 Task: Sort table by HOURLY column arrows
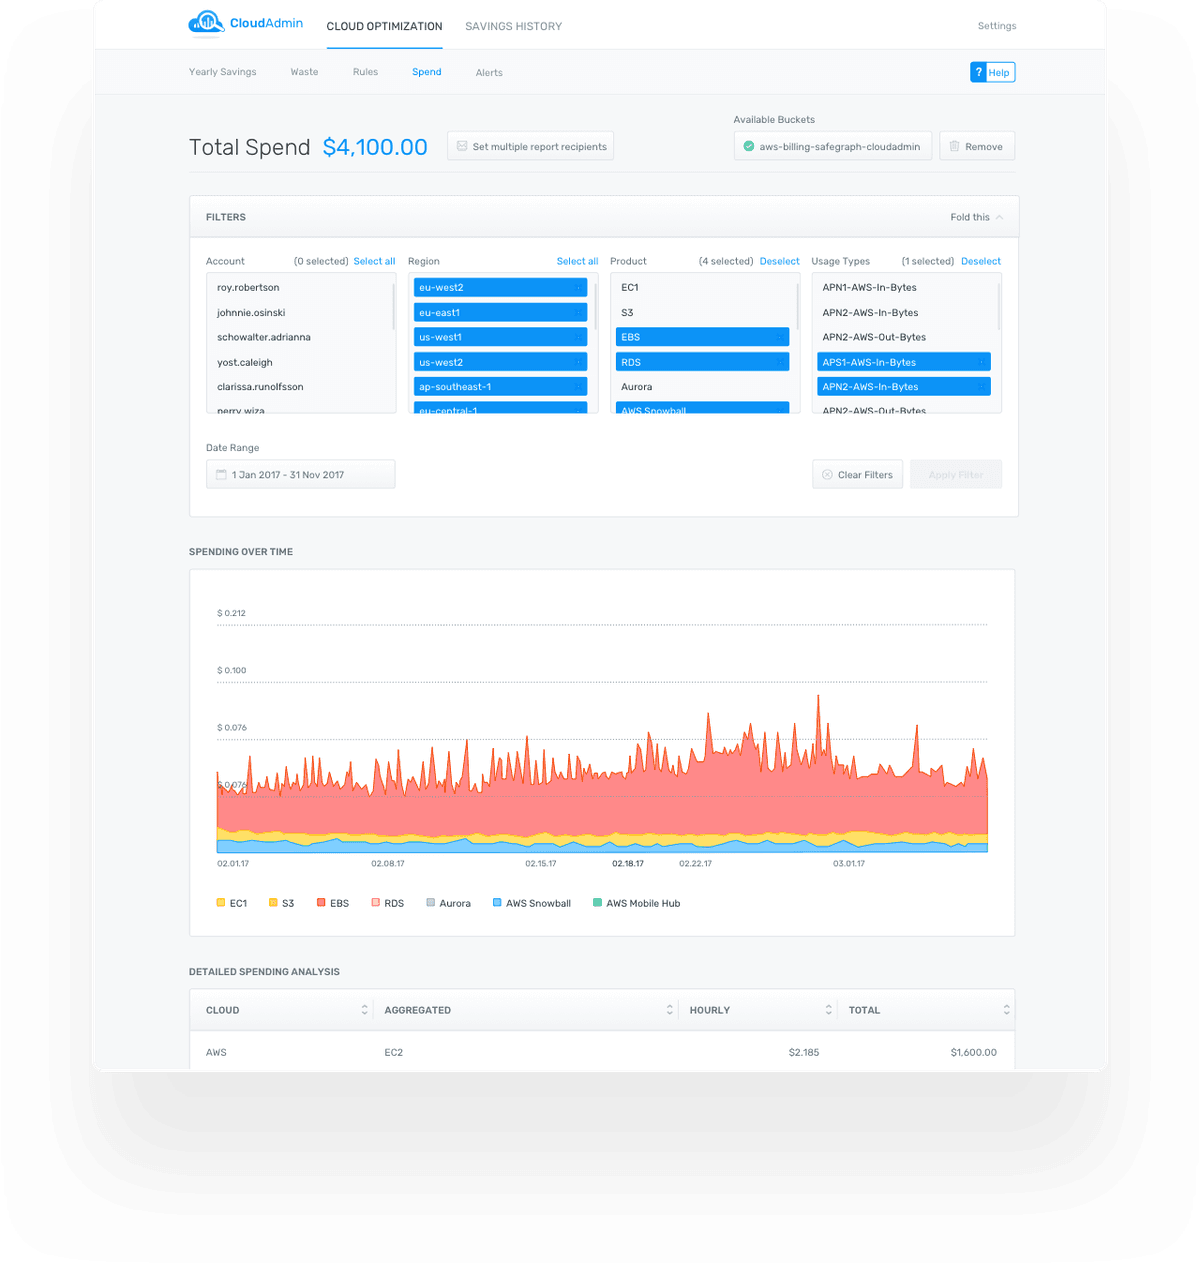[x=828, y=1010]
